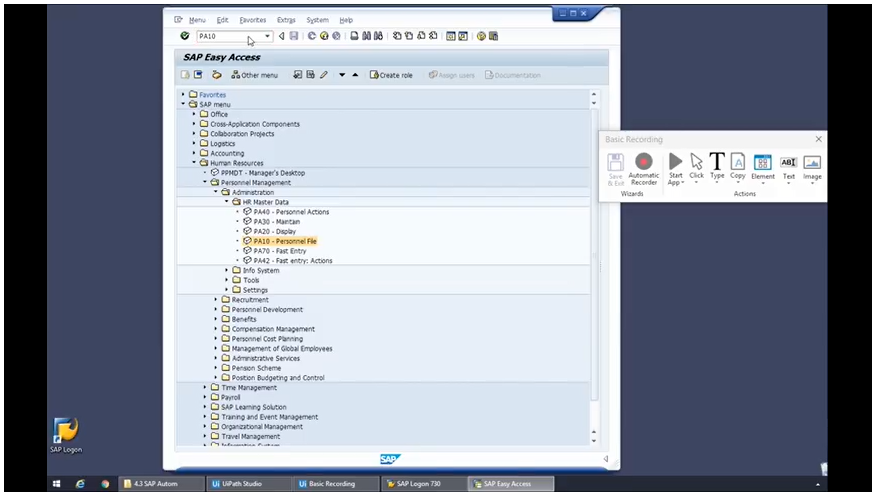Click the Help question mark icon
Image resolution: width=877 pixels, height=495 pixels.
481,36
